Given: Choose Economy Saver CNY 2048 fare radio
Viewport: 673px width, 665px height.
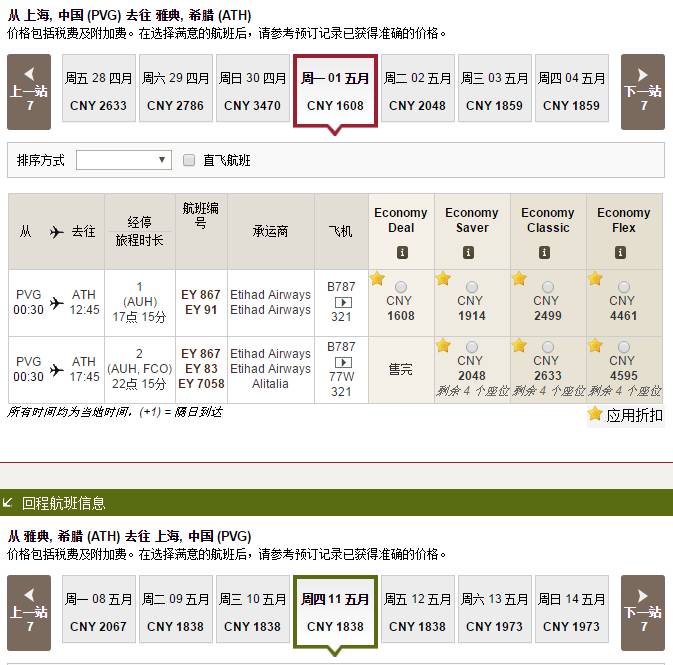Looking at the screenshot, I should pyautogui.click(x=472, y=346).
